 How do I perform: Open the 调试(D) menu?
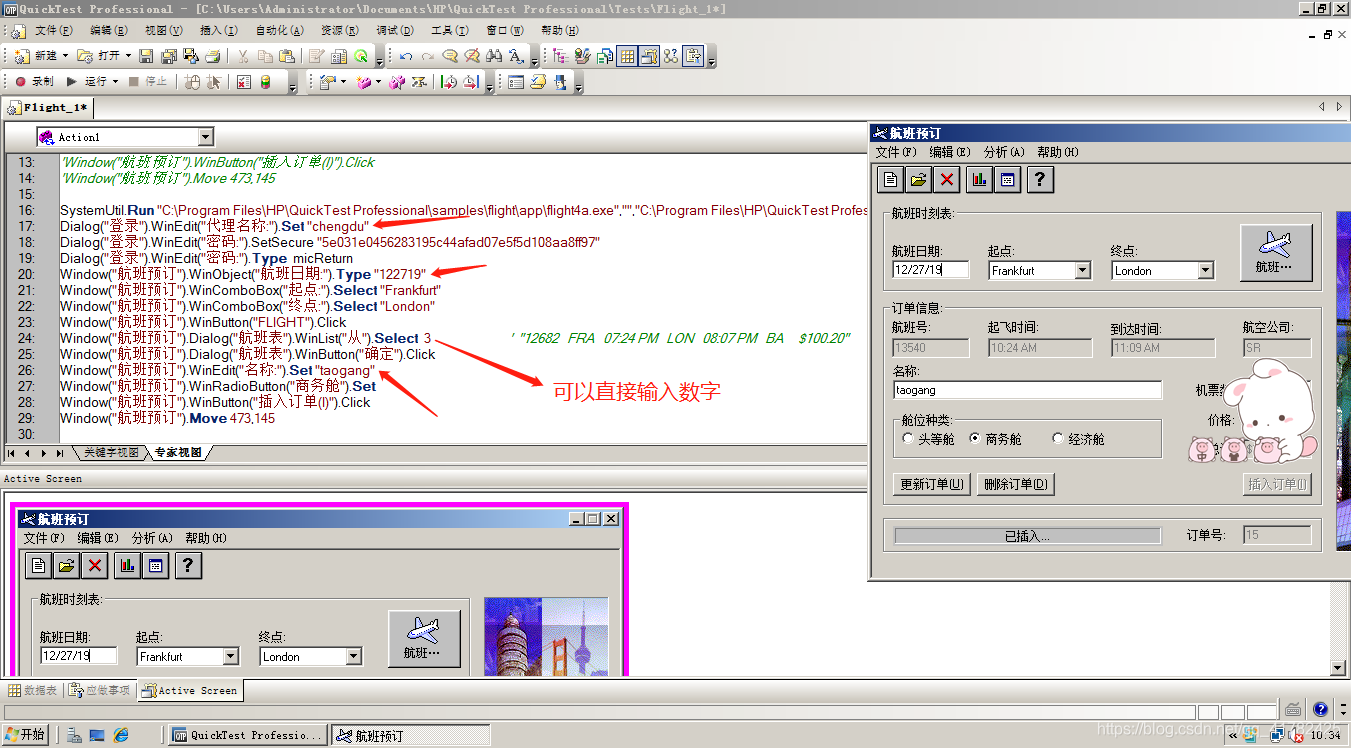(x=395, y=31)
